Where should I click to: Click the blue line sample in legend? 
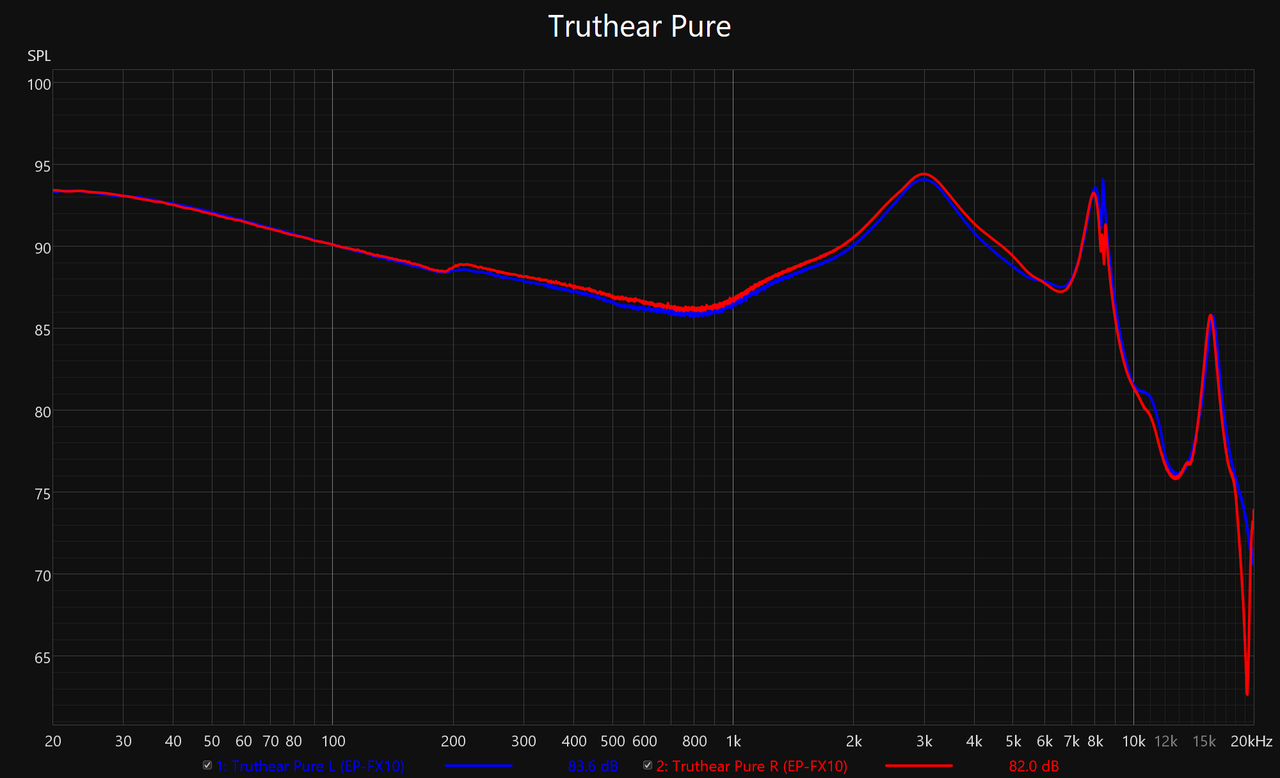[477, 766]
